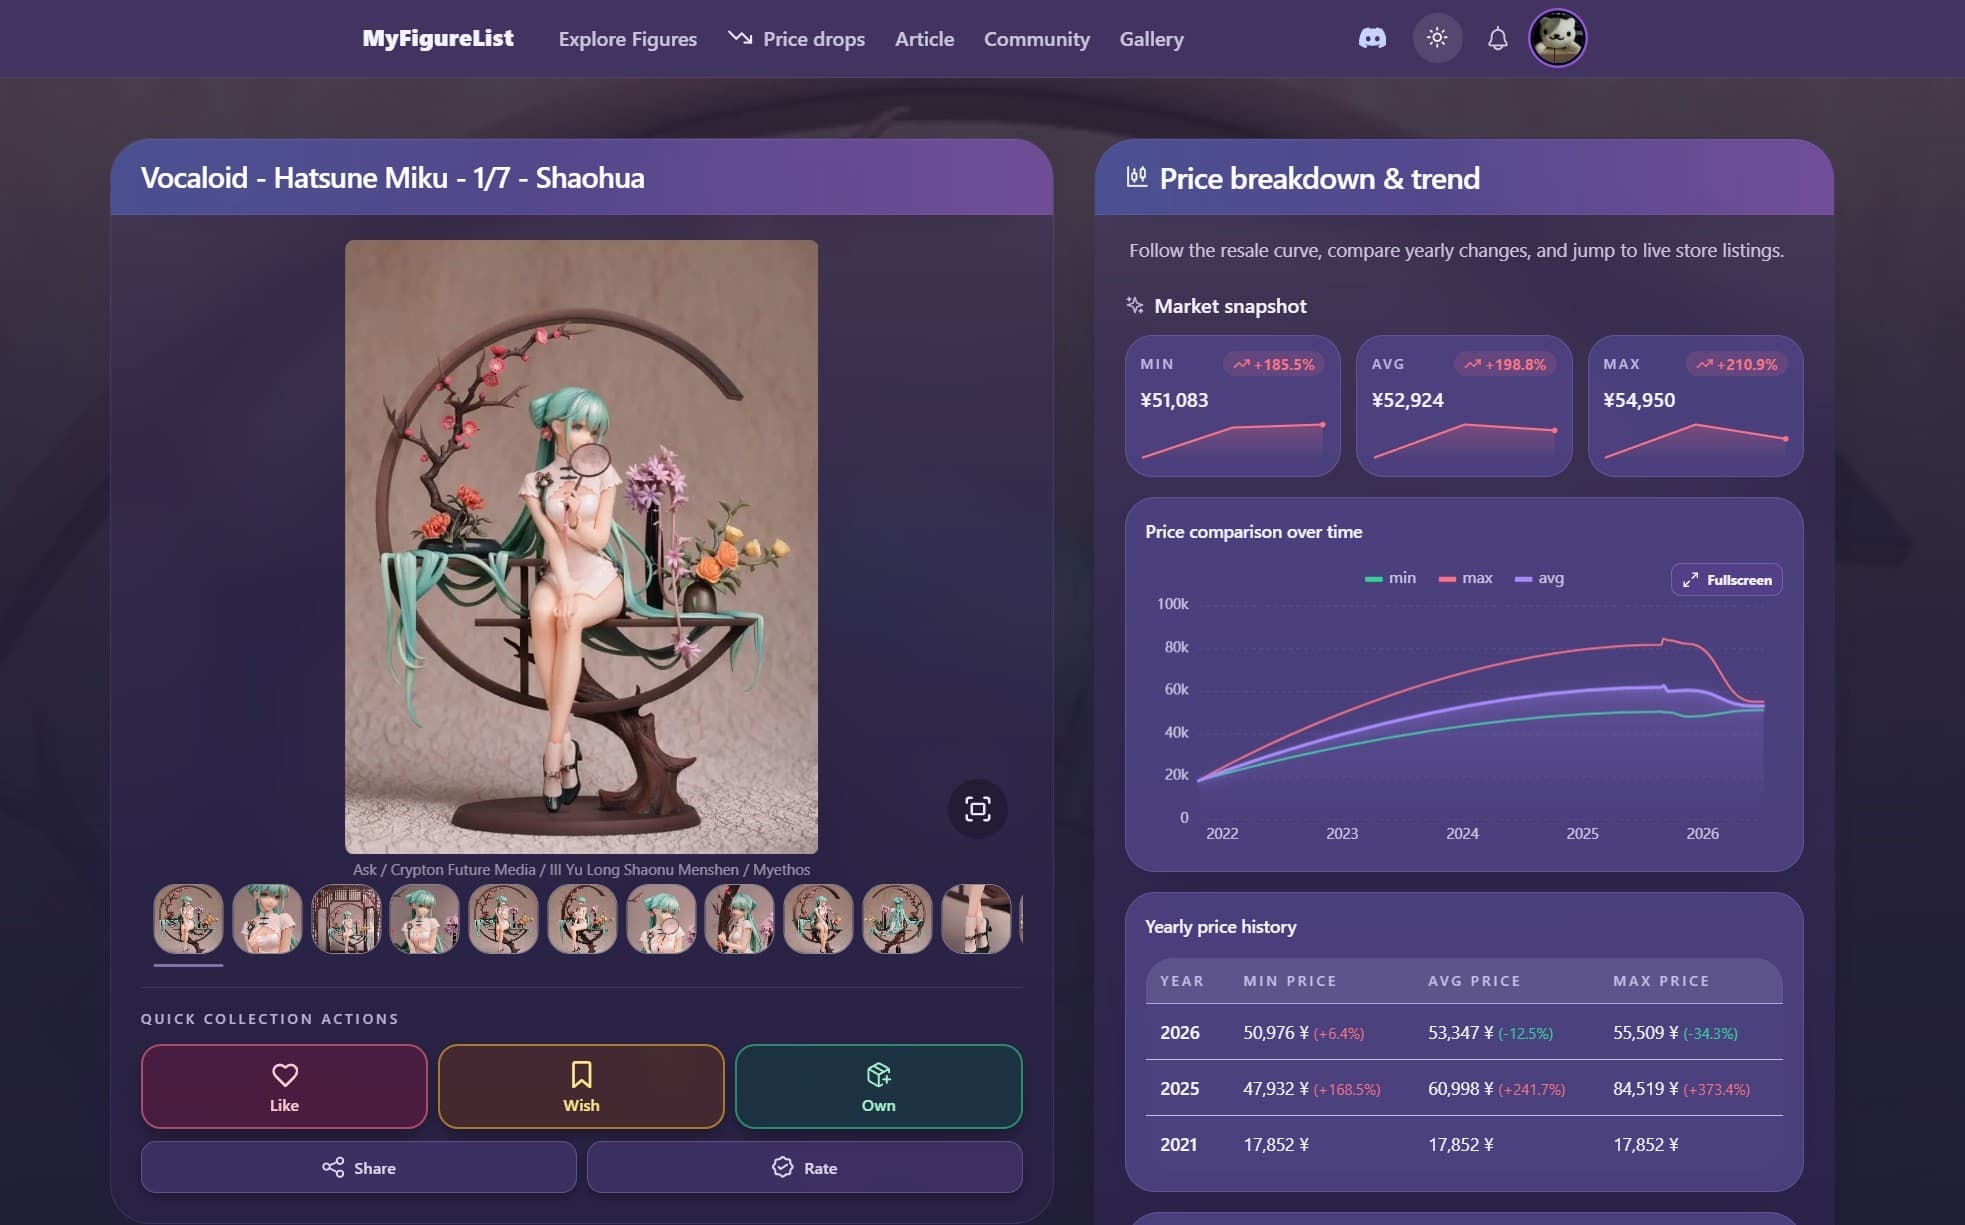This screenshot has width=1965, height=1225.
Task: Open the Discord icon link
Action: (1372, 39)
